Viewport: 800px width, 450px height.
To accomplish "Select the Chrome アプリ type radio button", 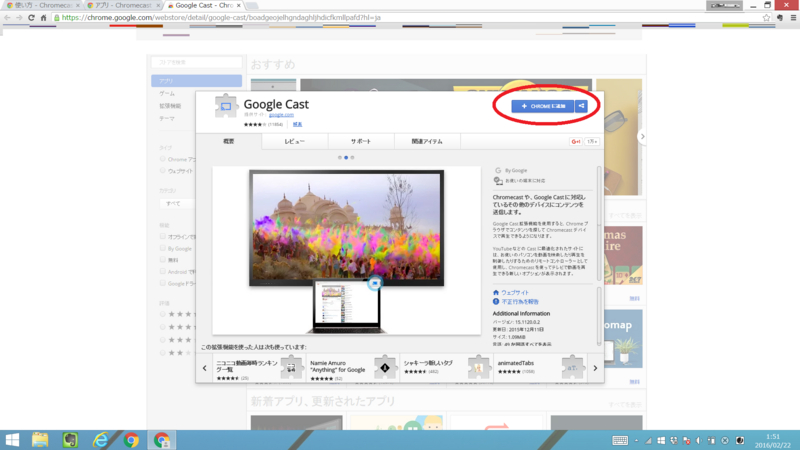I will 163,159.
